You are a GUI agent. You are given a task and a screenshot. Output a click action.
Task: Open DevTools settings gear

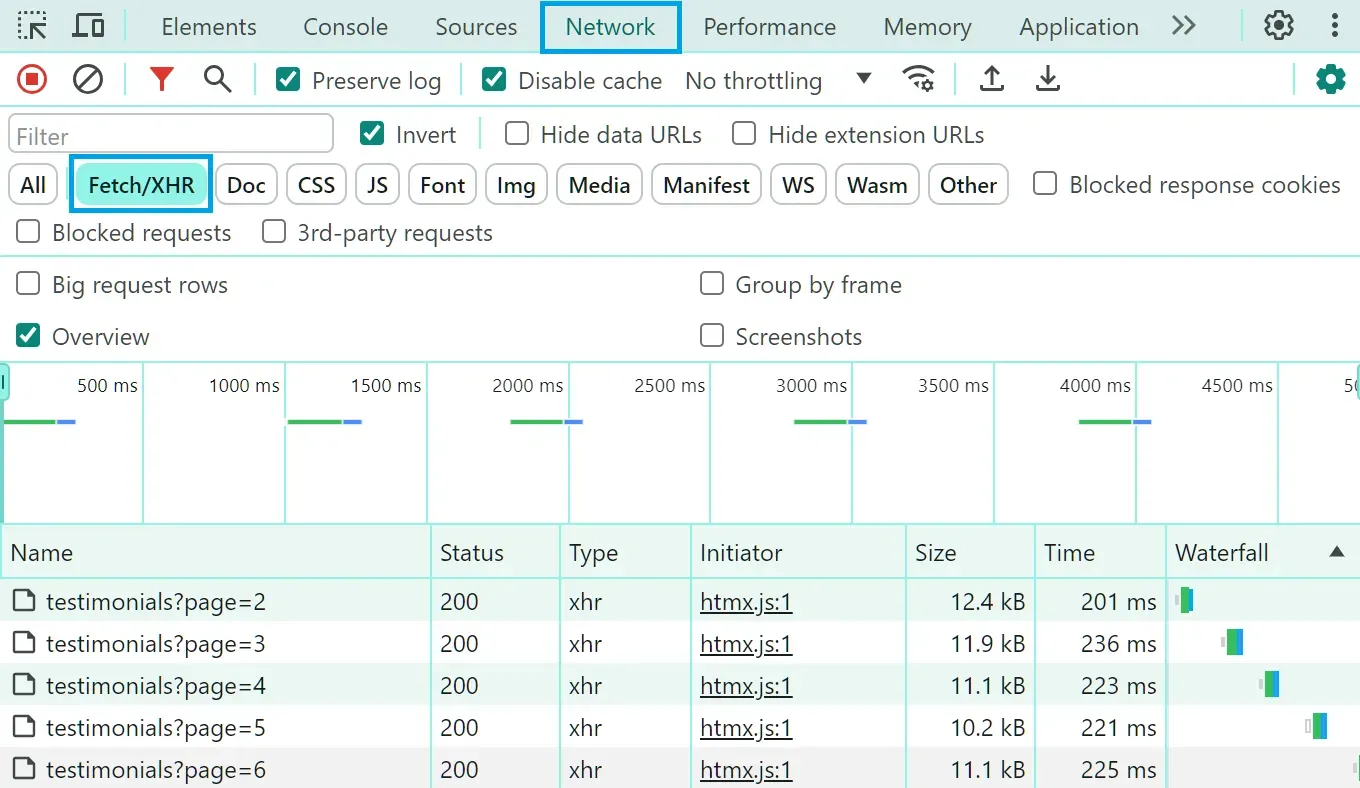pos(1278,25)
